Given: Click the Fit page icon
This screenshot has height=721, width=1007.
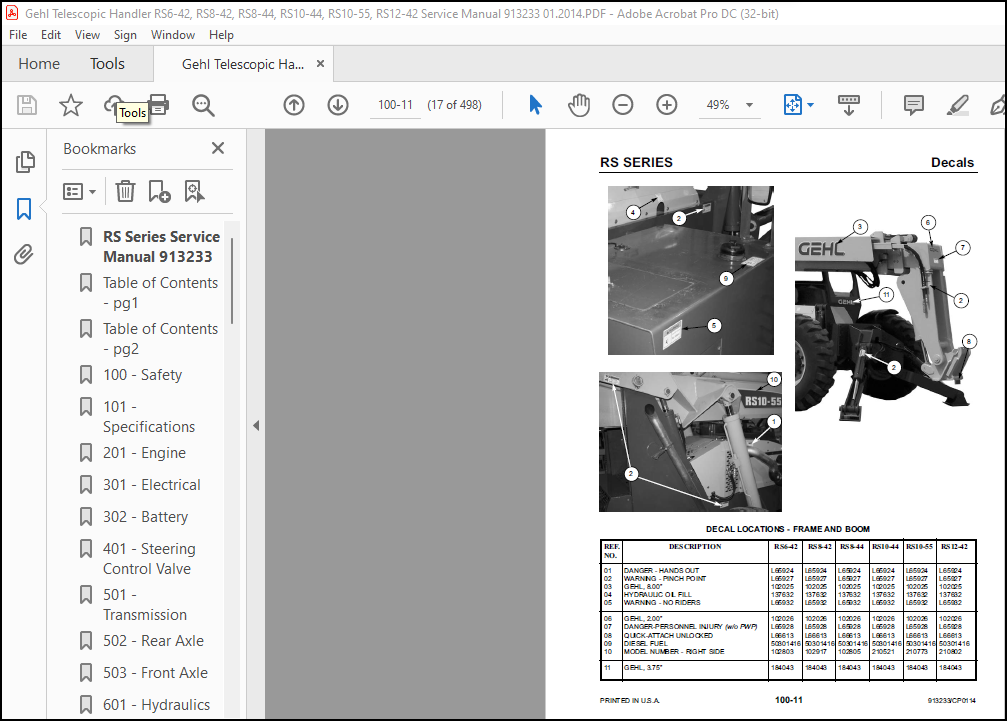Looking at the screenshot, I should pyautogui.click(x=792, y=105).
